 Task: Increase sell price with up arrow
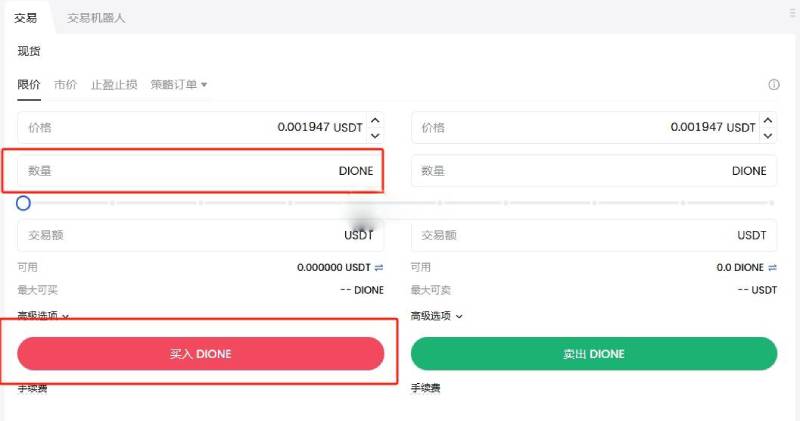768,120
